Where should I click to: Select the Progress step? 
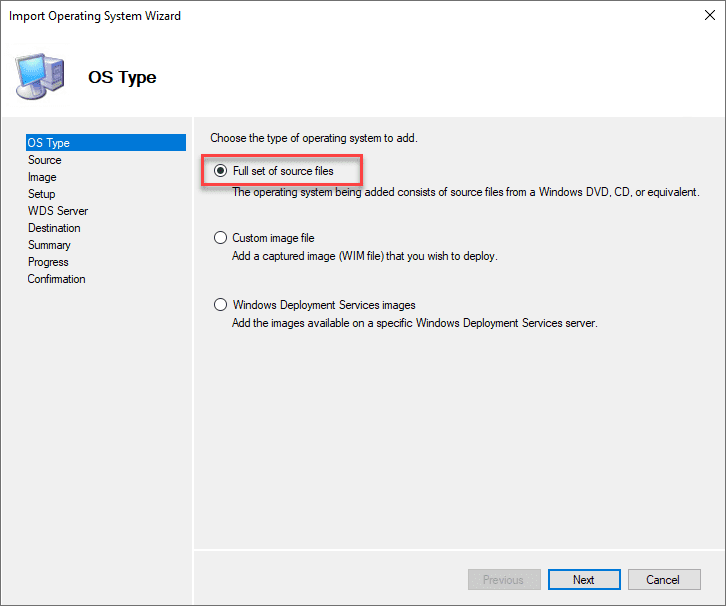(48, 262)
